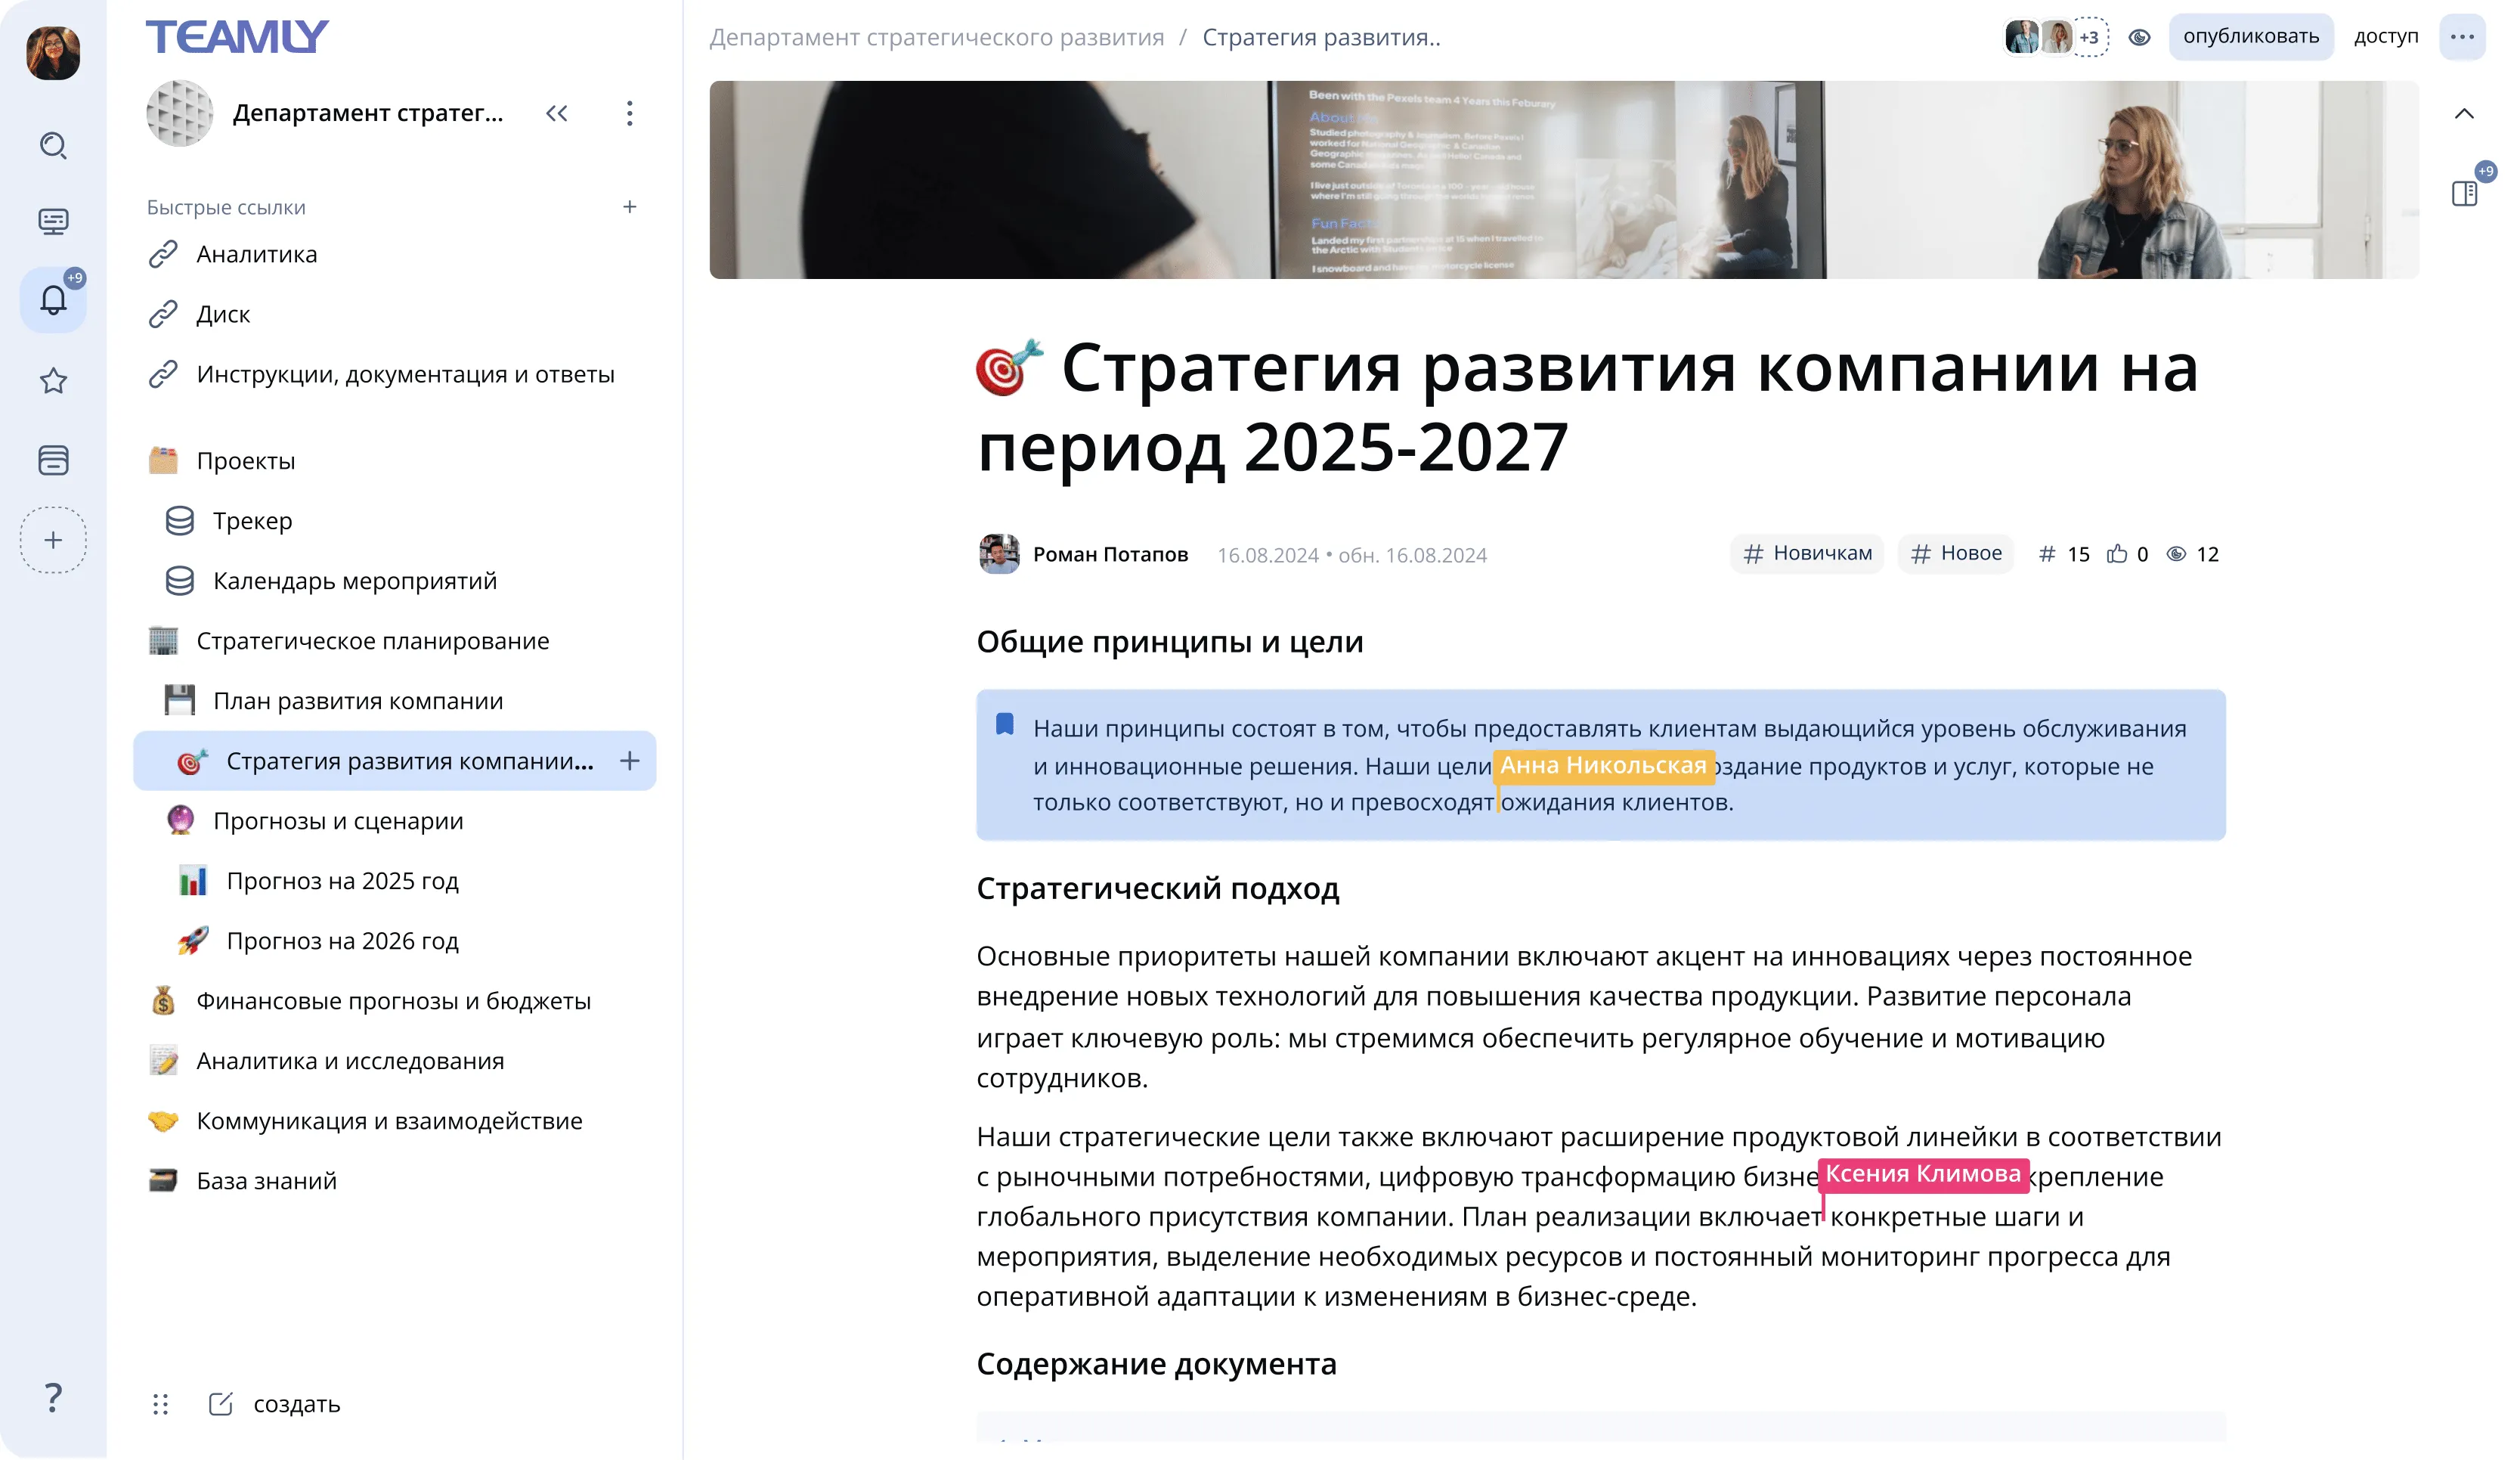The width and height of the screenshot is (2520, 1460).
Task: Select Стратегическое планирование section
Action: 372,641
